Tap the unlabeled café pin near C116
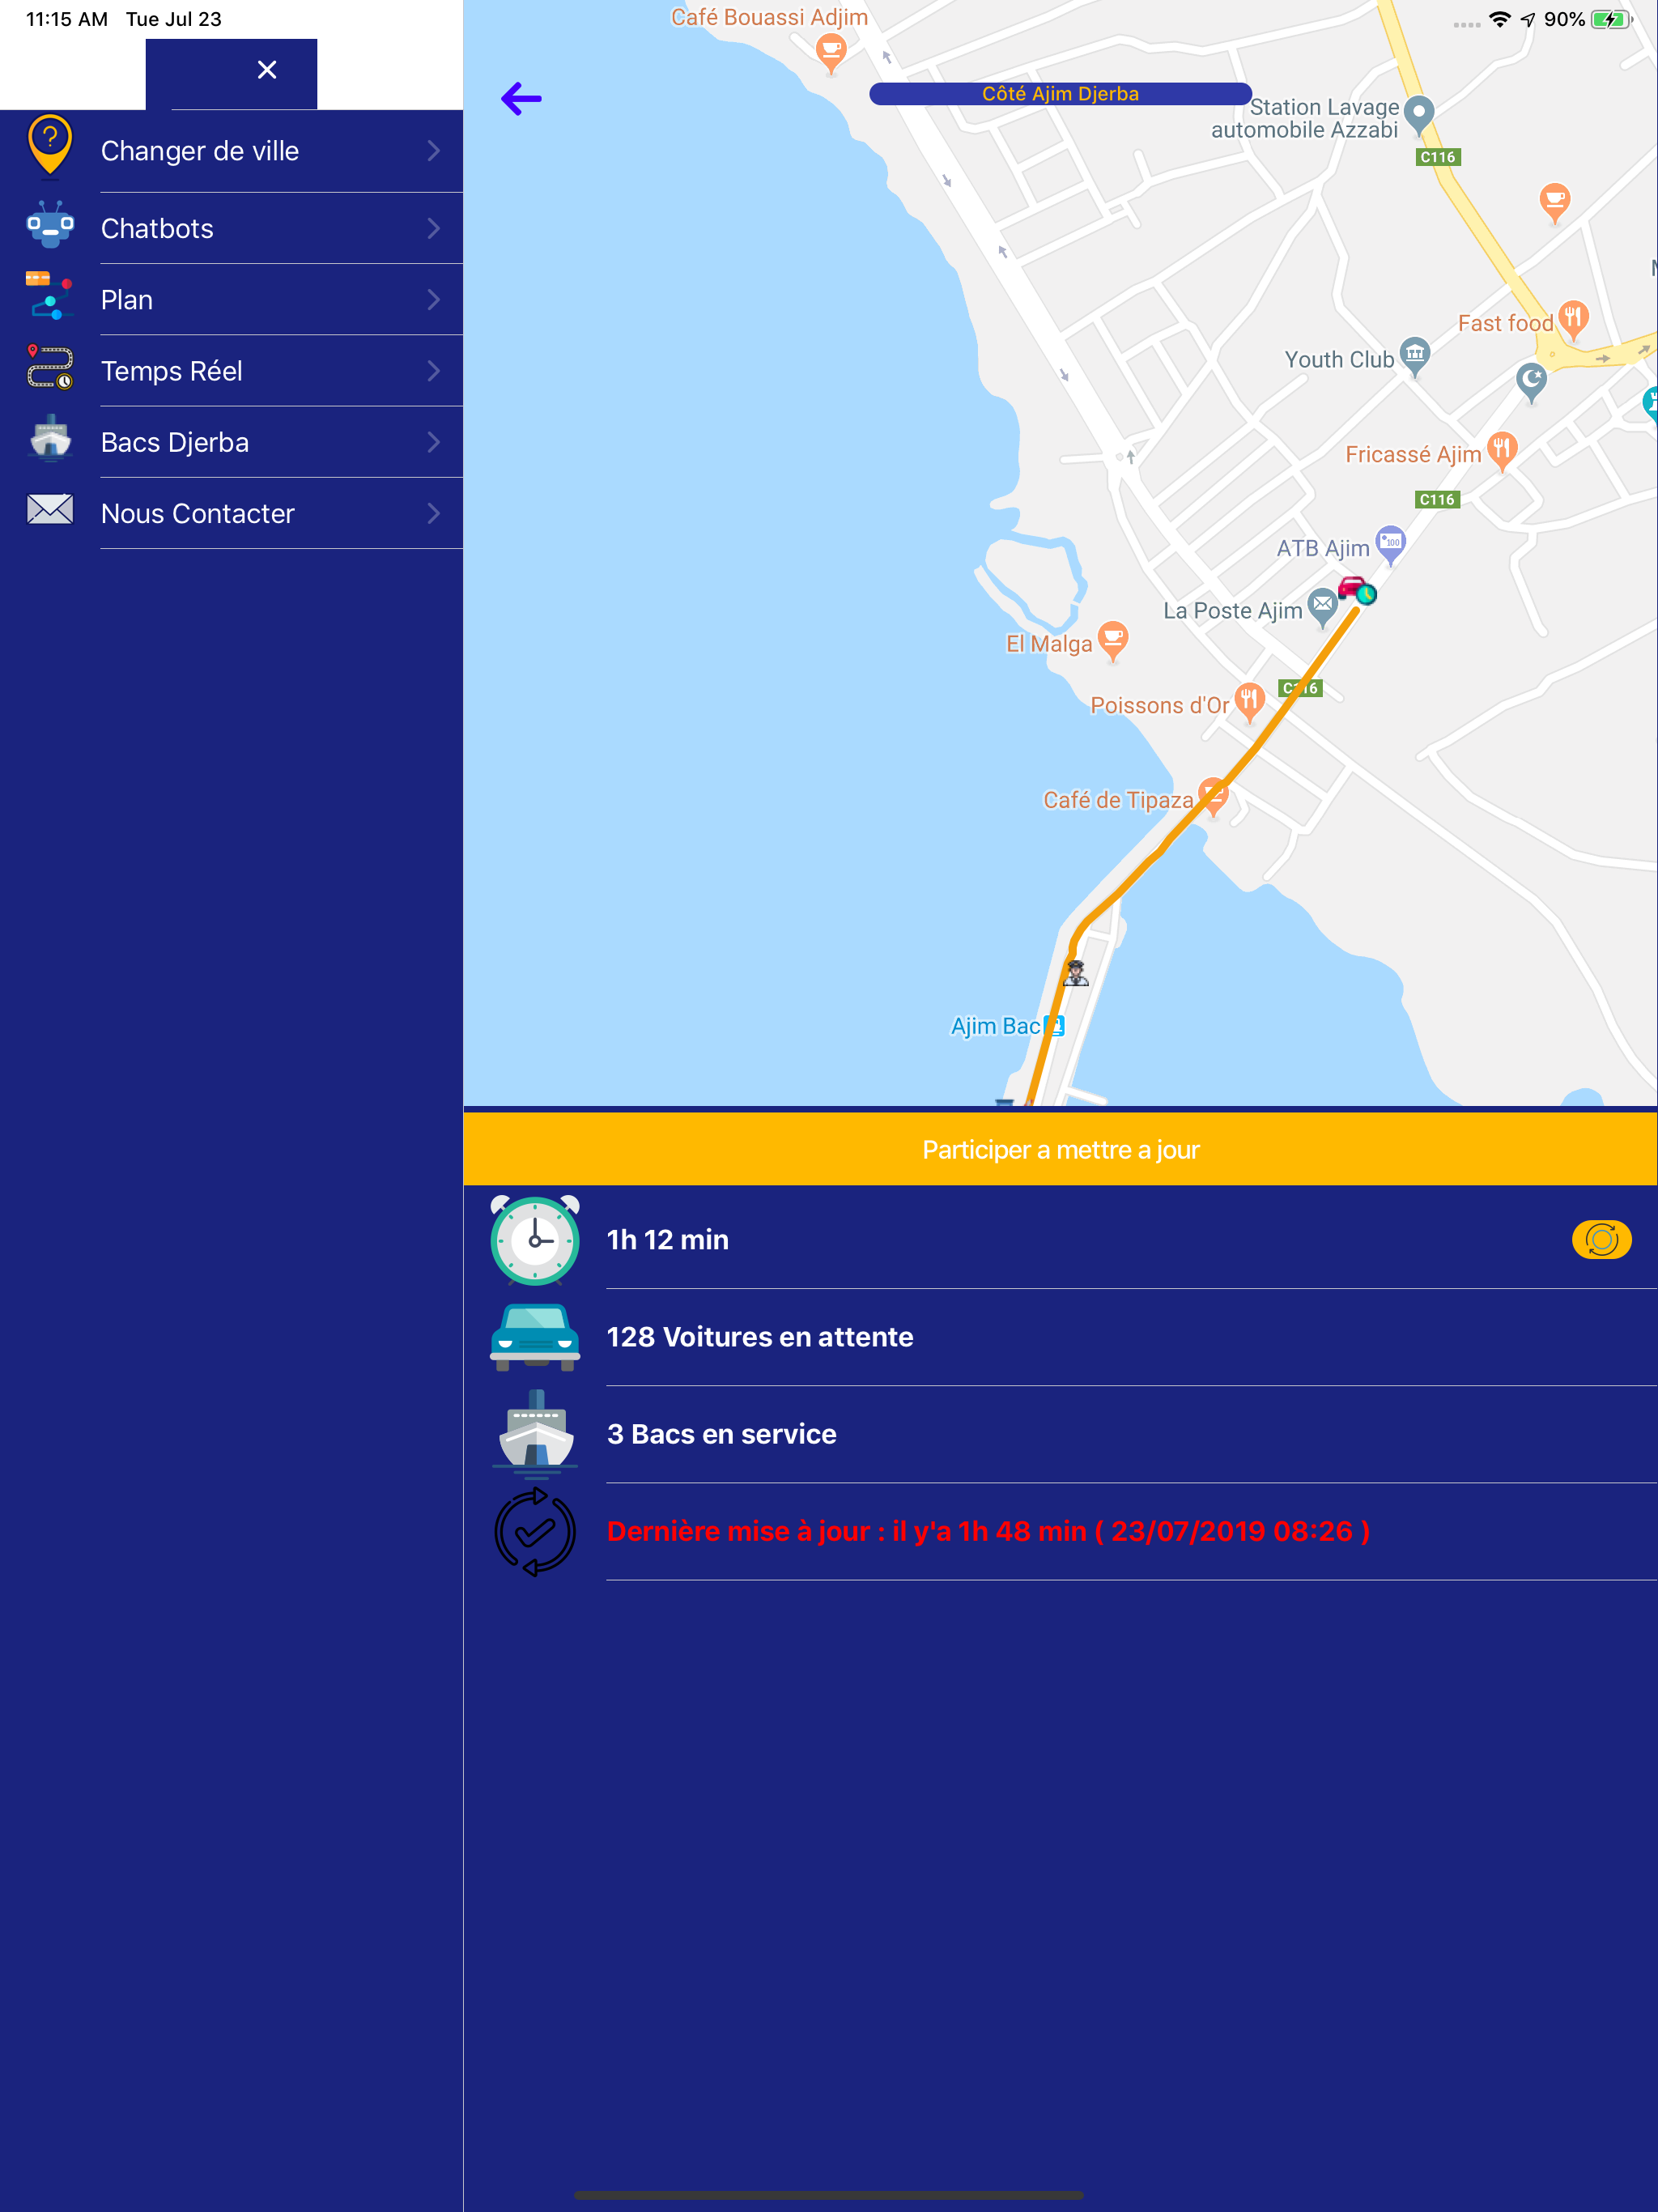Viewport: 1658px width, 2212px height. coord(1554,202)
